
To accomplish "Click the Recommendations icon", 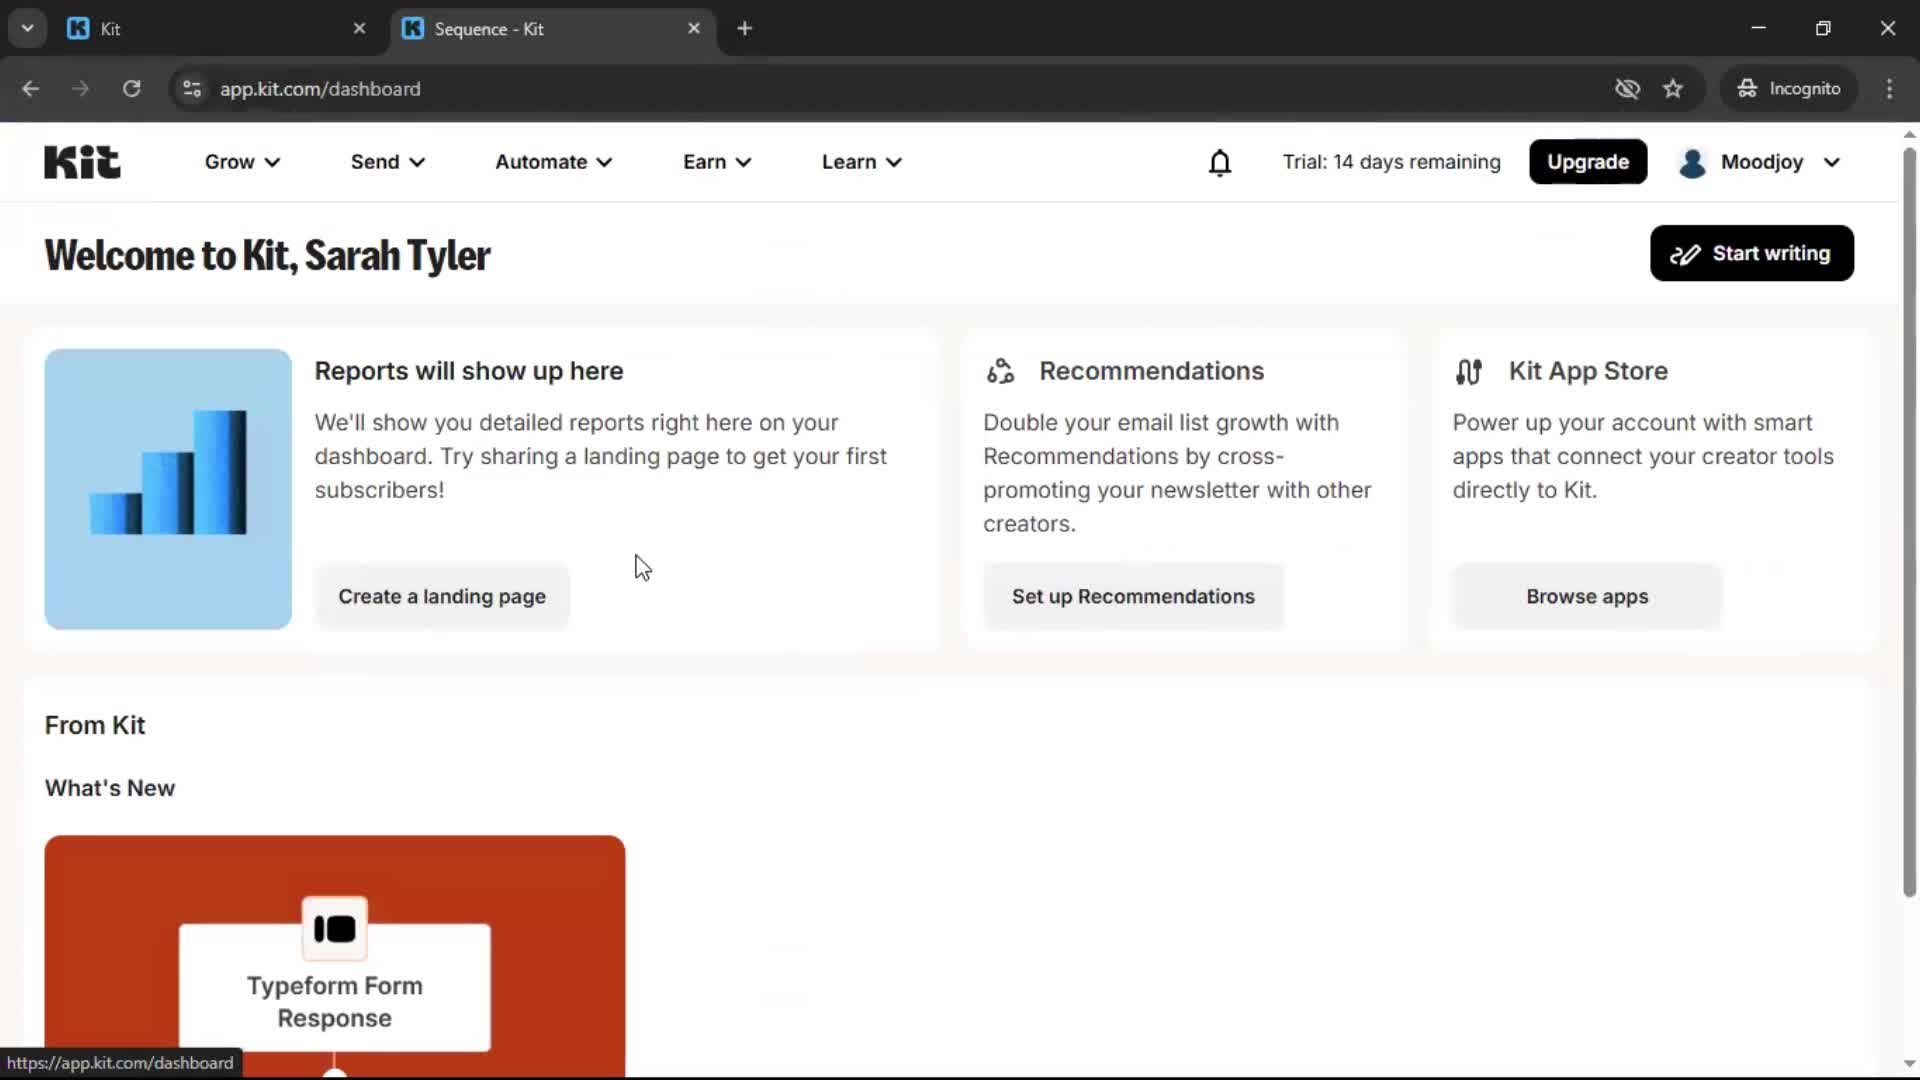I will pyautogui.click(x=1000, y=371).
